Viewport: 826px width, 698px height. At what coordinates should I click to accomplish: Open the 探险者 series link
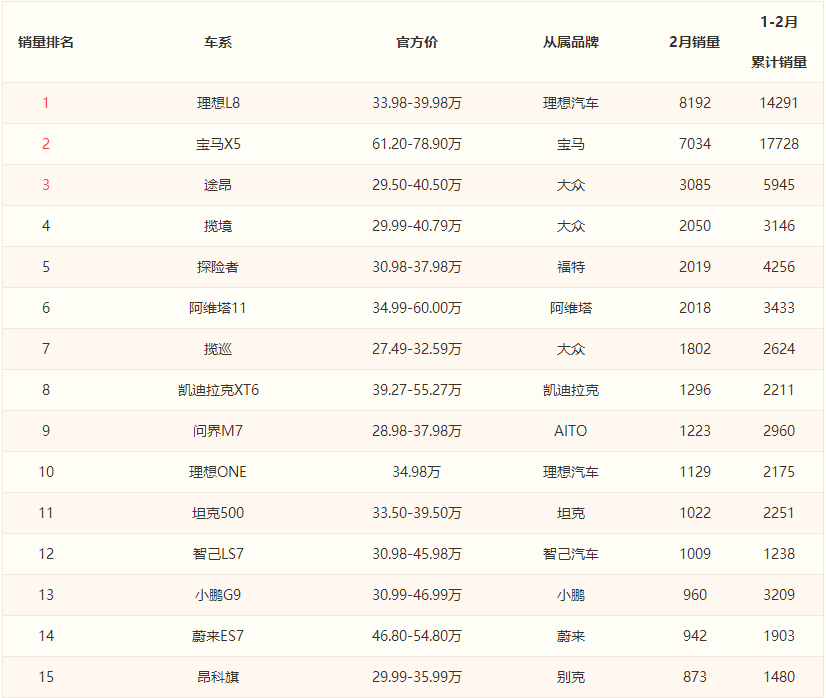(218, 267)
